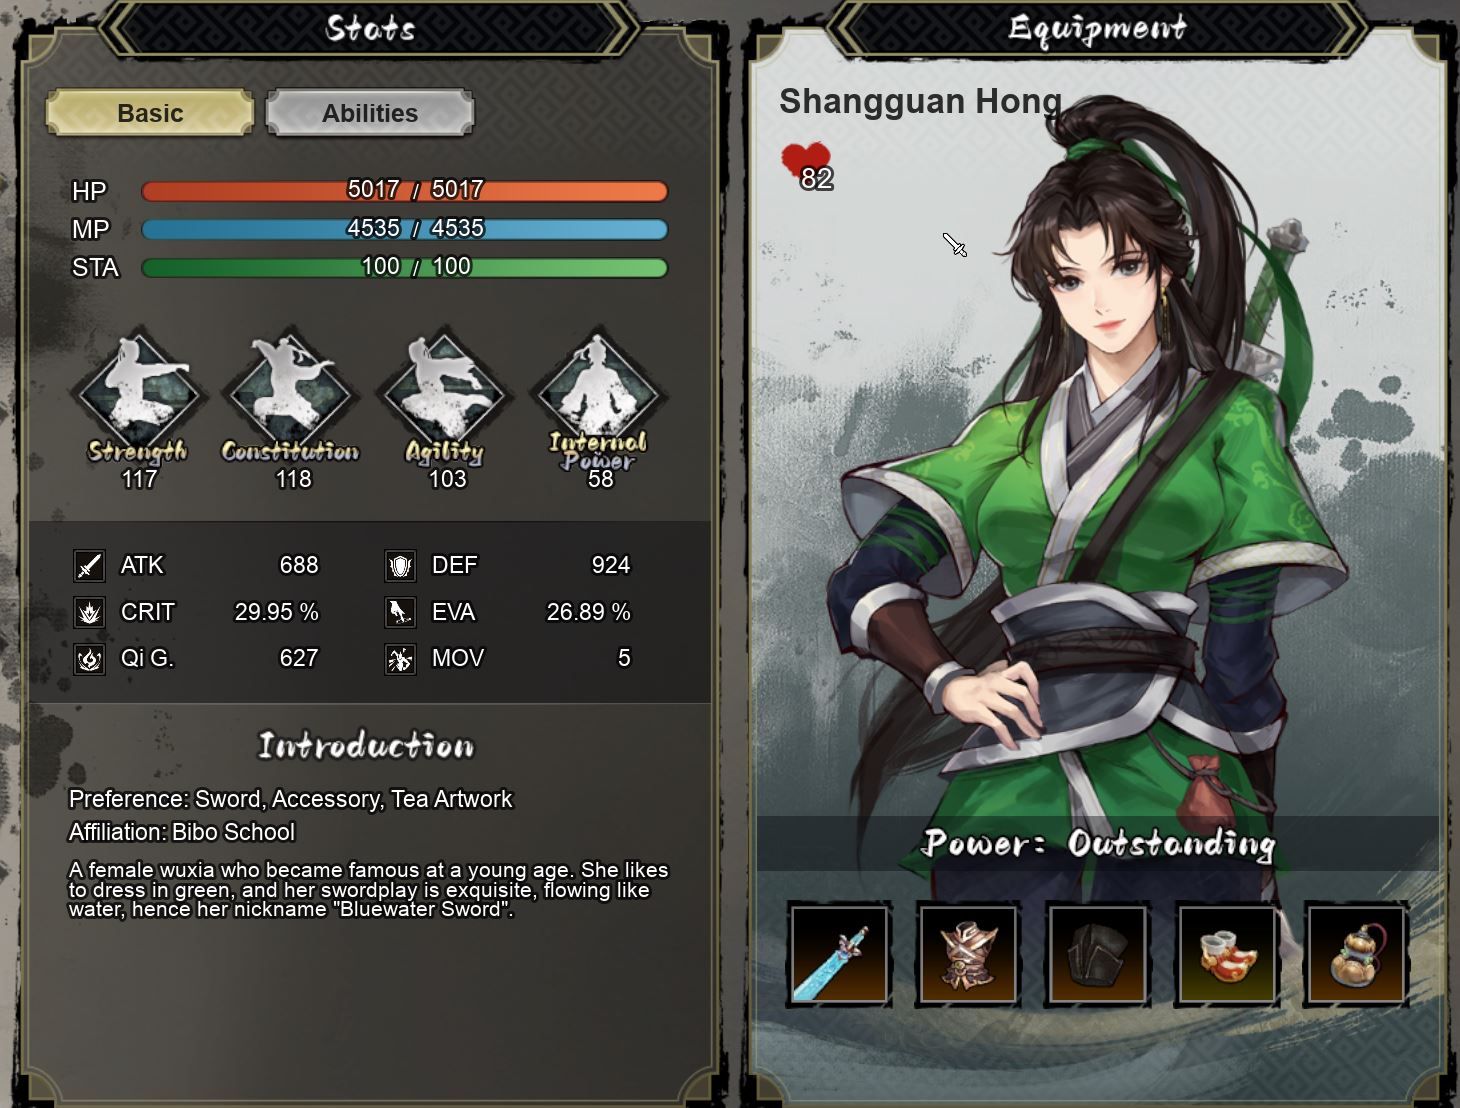Select the black bracer equipment slot

pos(1097,955)
